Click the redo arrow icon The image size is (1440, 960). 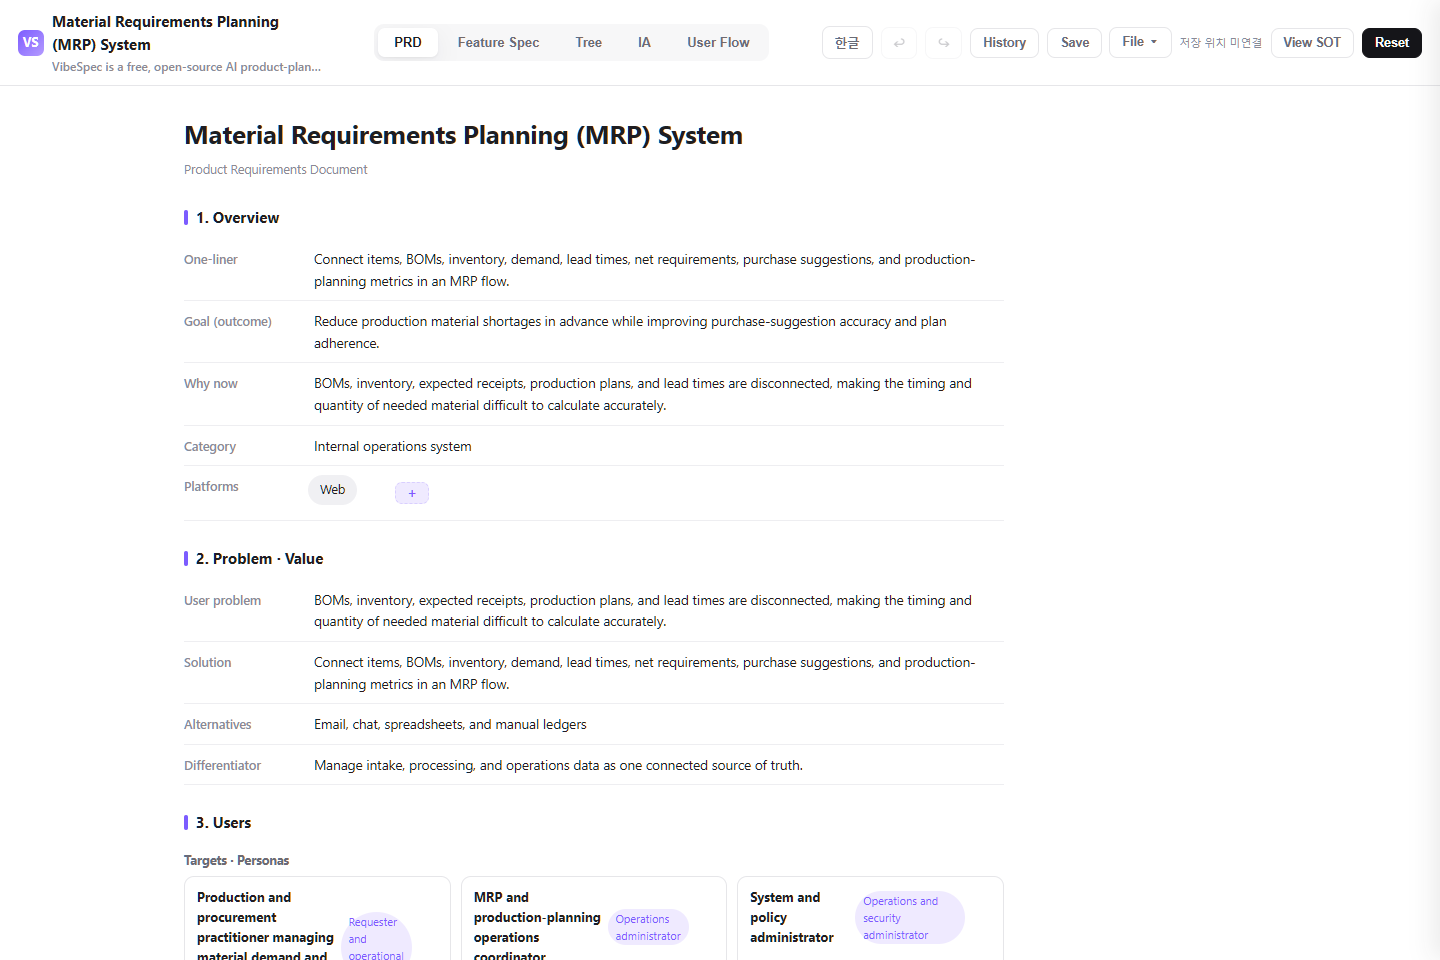click(943, 43)
